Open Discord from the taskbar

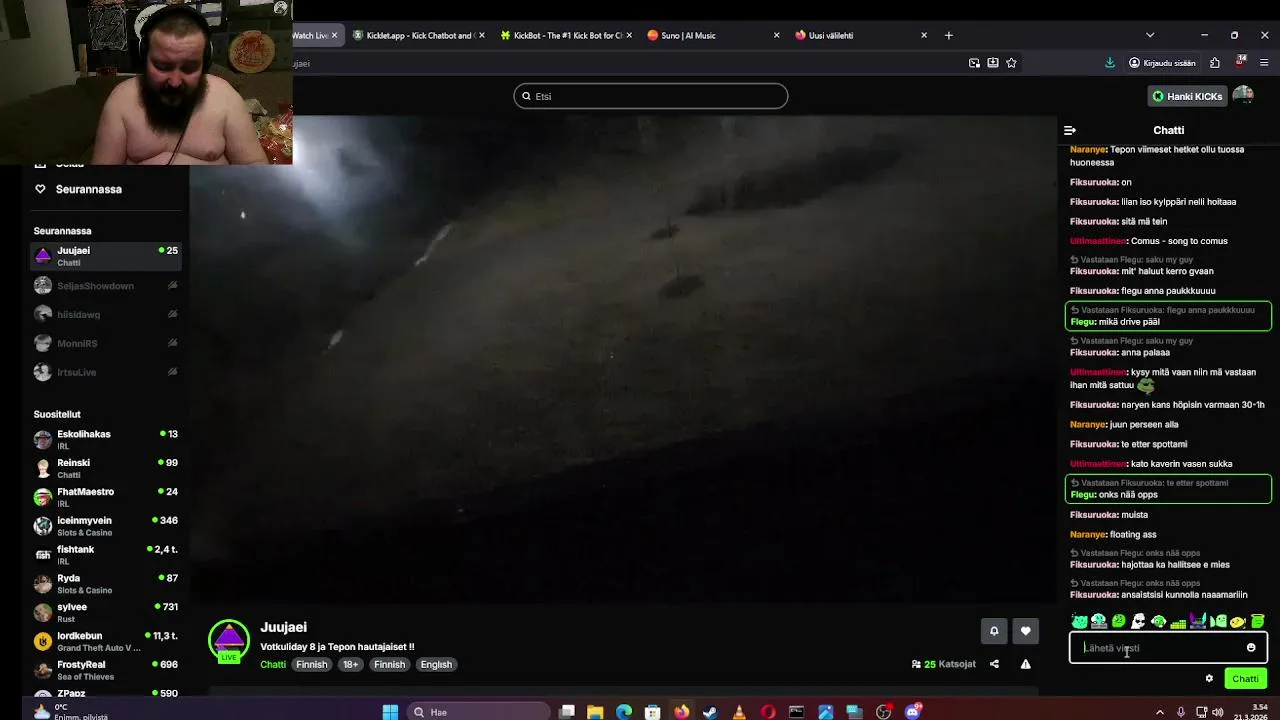tap(913, 712)
